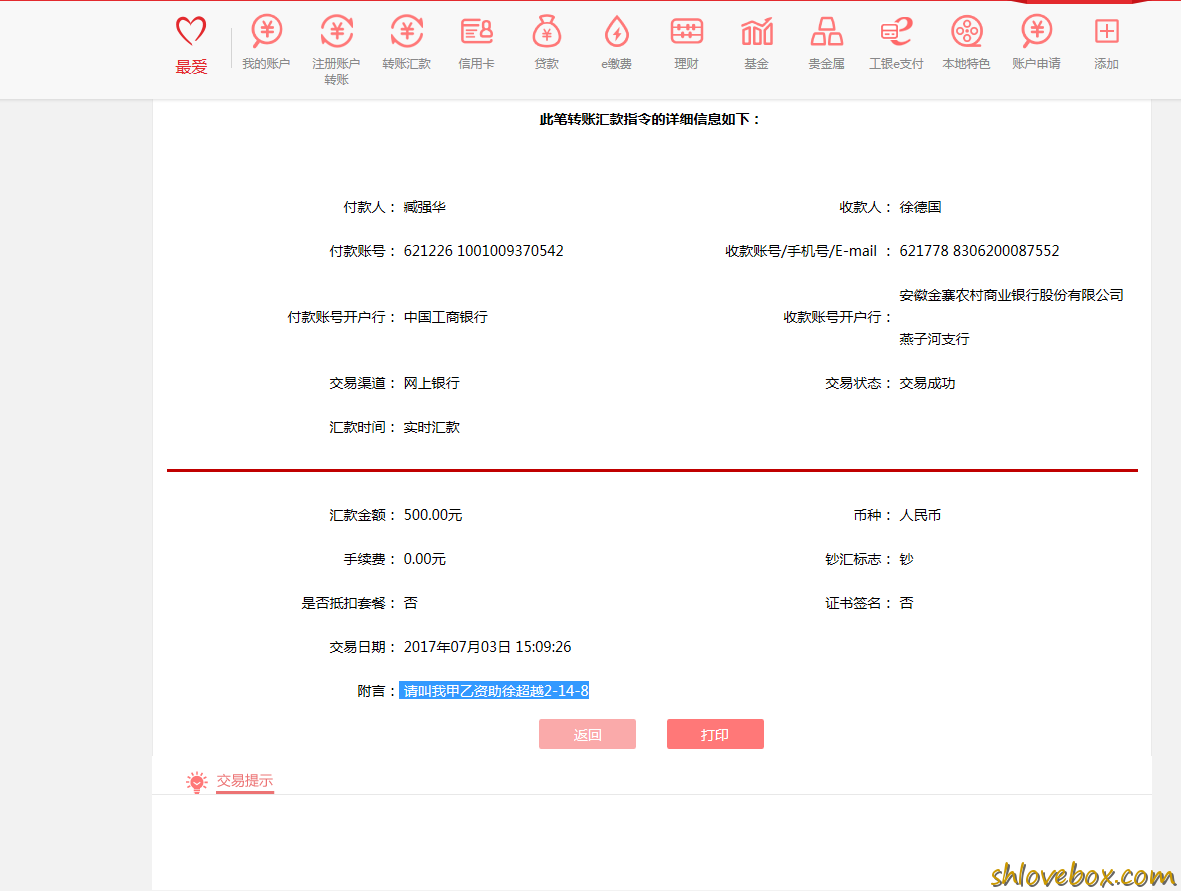Screen dimensions: 1181x891
Task: Click the 证书签名 value 否
Action: tap(906, 603)
